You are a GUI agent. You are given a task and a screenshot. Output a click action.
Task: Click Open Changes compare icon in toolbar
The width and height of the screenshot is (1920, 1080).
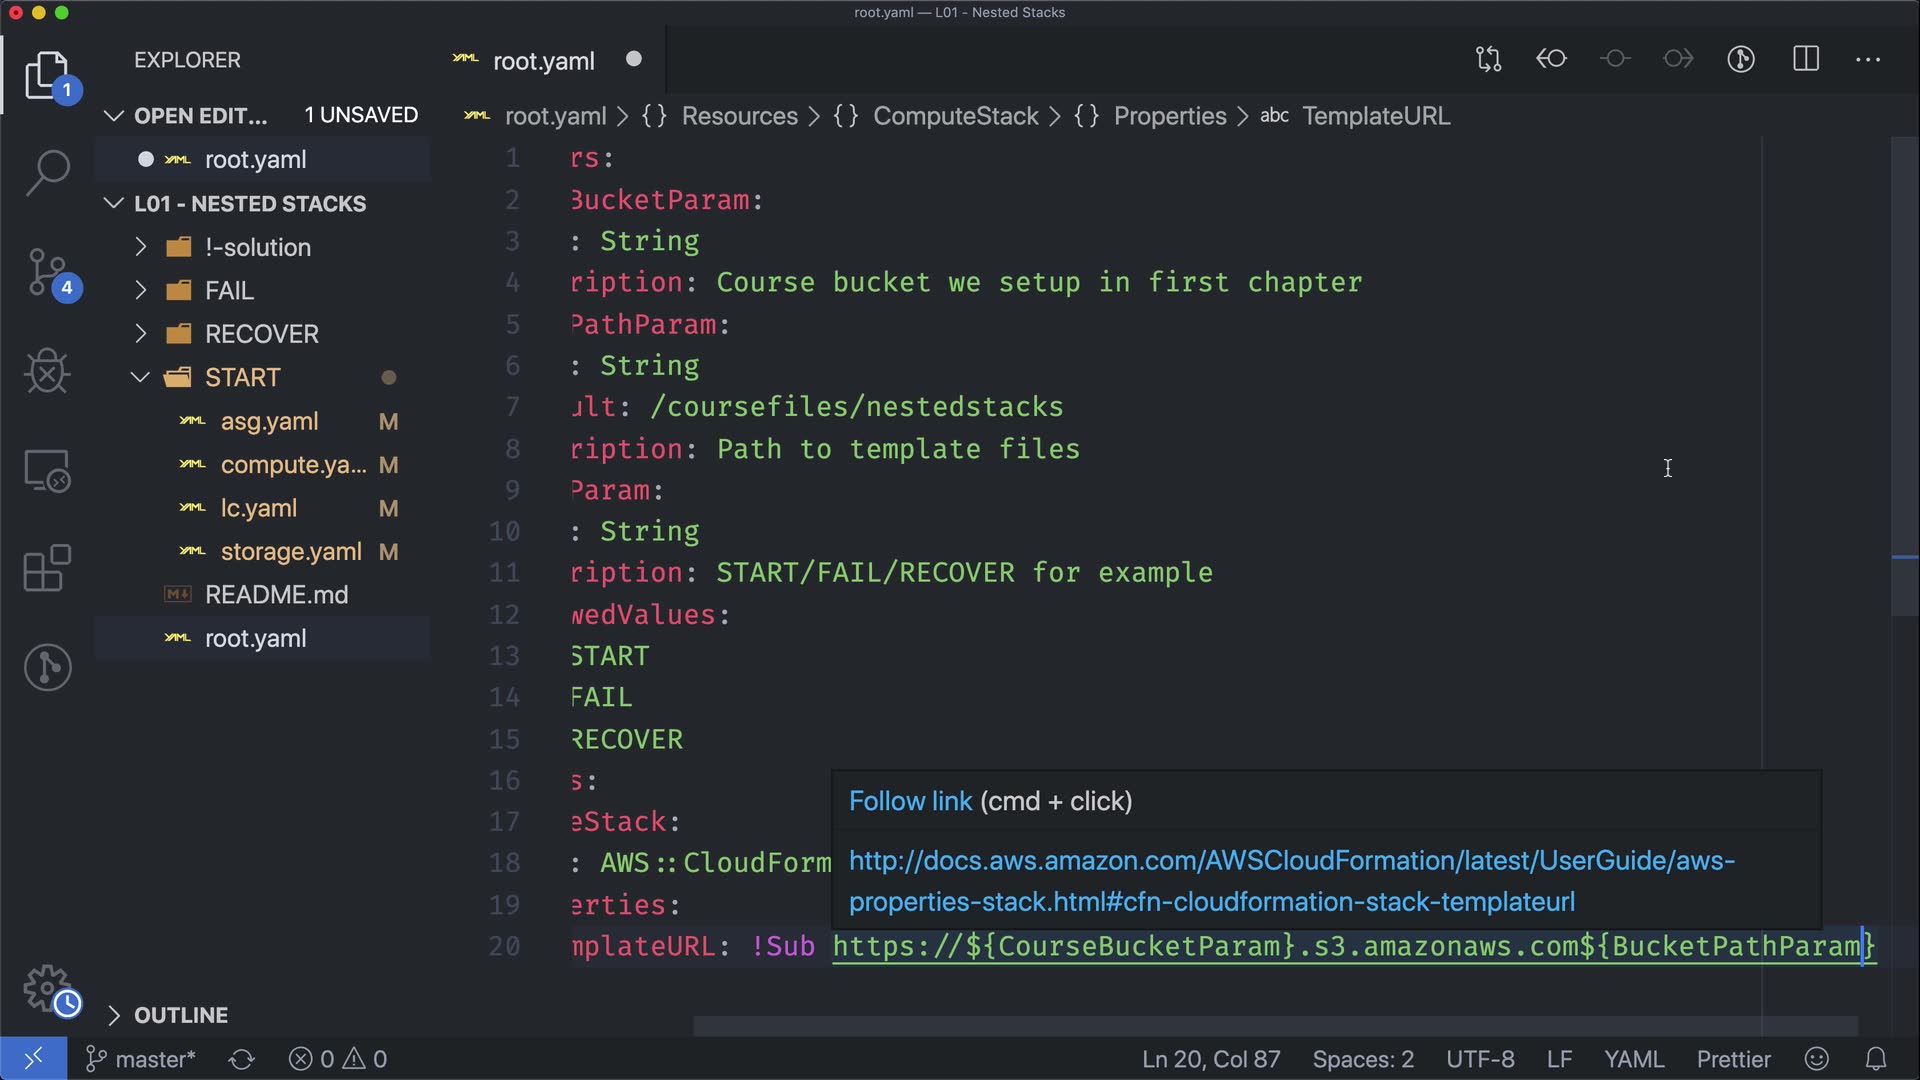[x=1488, y=59]
